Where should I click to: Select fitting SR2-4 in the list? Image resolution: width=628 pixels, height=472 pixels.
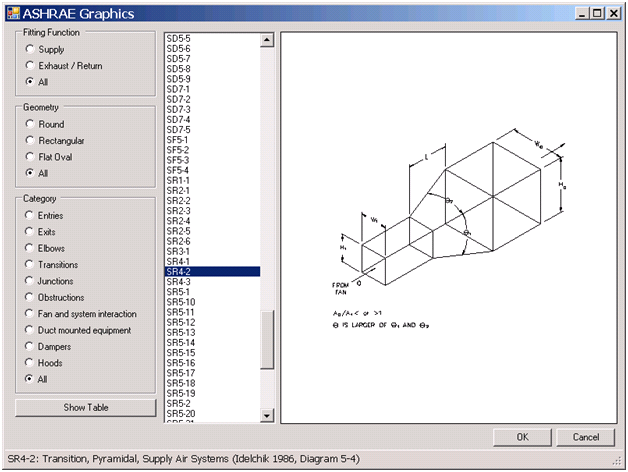212,221
